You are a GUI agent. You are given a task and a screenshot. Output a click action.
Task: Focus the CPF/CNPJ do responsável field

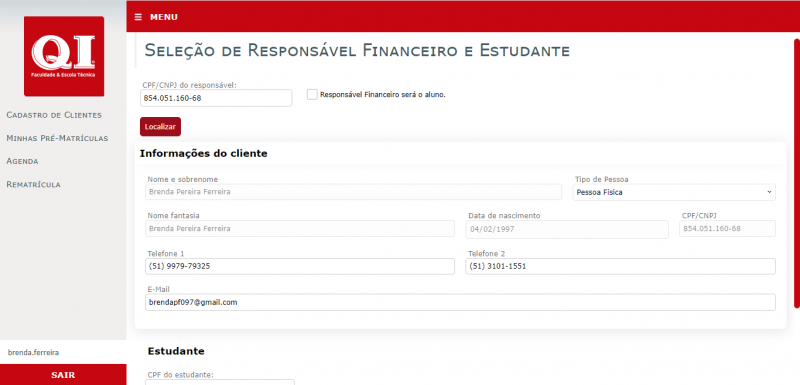(x=216, y=98)
